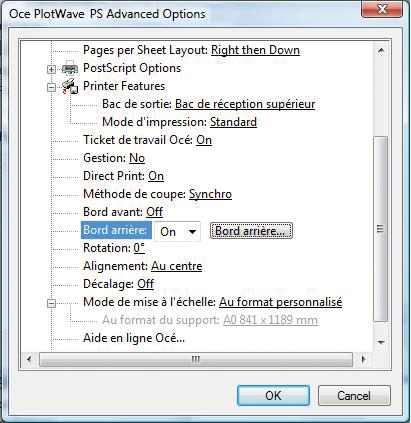Screen dimensions: 411x423
Task: Toggle Bord avant Off value
Action: pyautogui.click(x=155, y=212)
